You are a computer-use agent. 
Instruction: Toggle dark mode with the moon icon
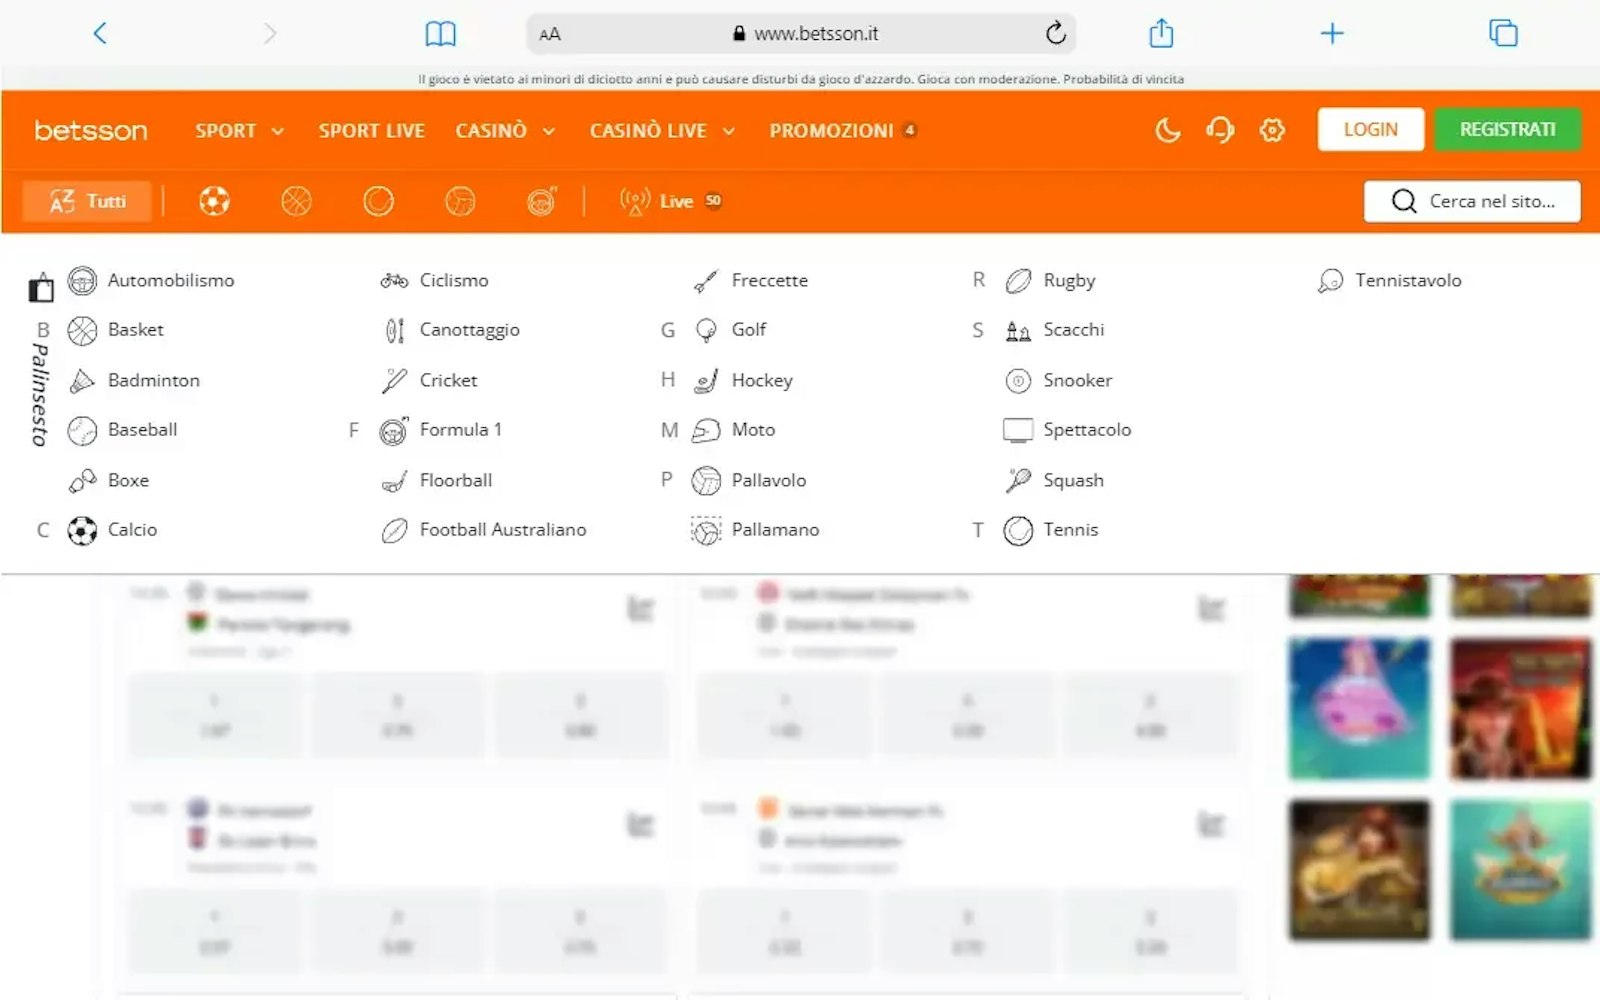(x=1167, y=130)
